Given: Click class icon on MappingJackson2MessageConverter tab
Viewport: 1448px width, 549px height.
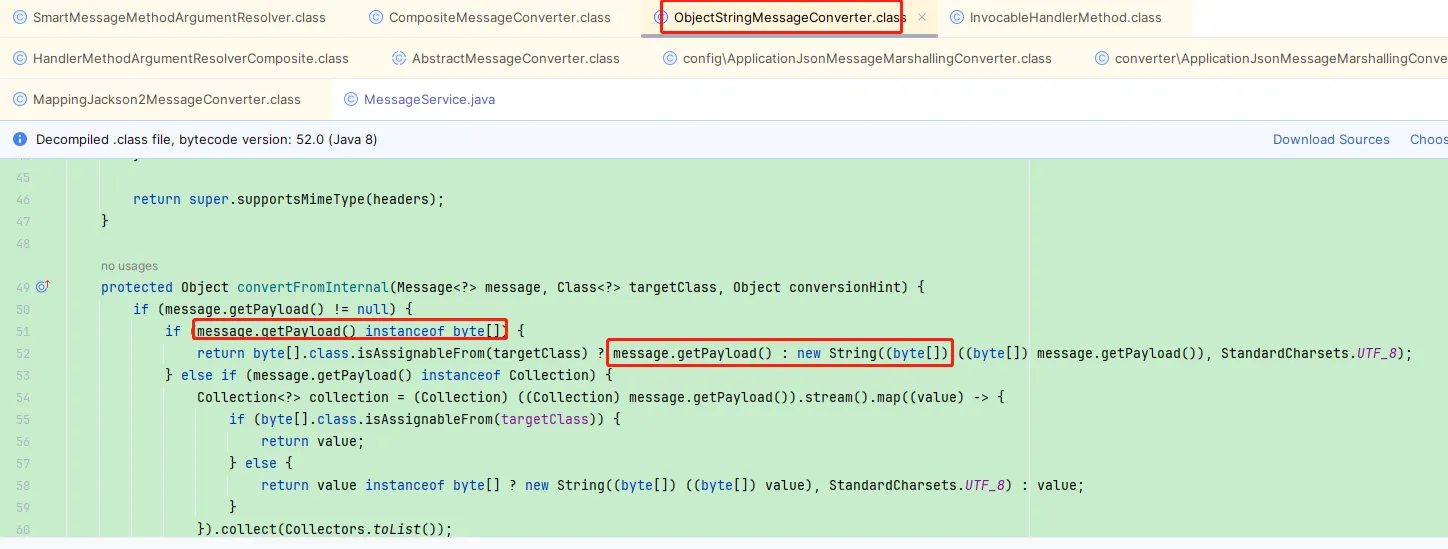Looking at the screenshot, I should point(20,99).
